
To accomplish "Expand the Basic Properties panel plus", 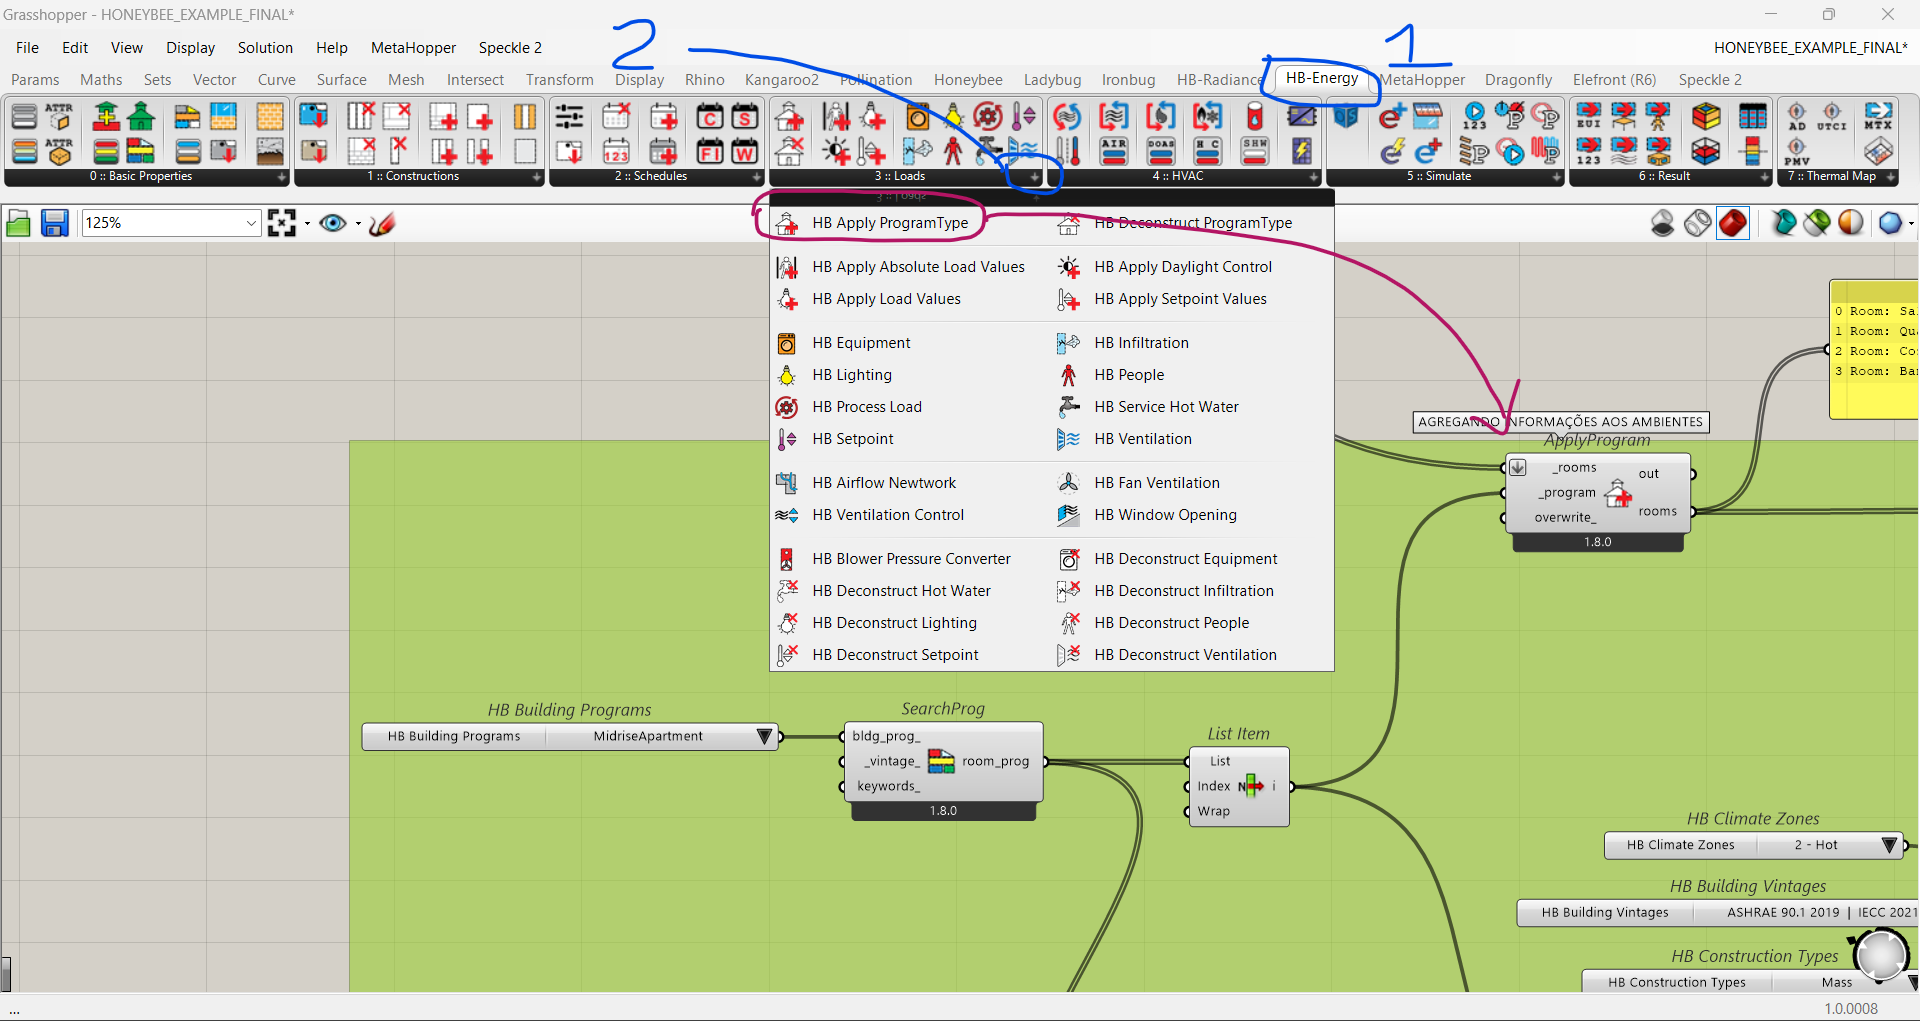I will (281, 177).
